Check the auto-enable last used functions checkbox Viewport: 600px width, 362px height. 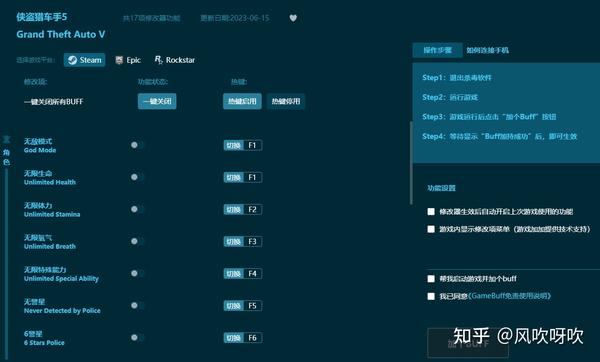coord(431,212)
